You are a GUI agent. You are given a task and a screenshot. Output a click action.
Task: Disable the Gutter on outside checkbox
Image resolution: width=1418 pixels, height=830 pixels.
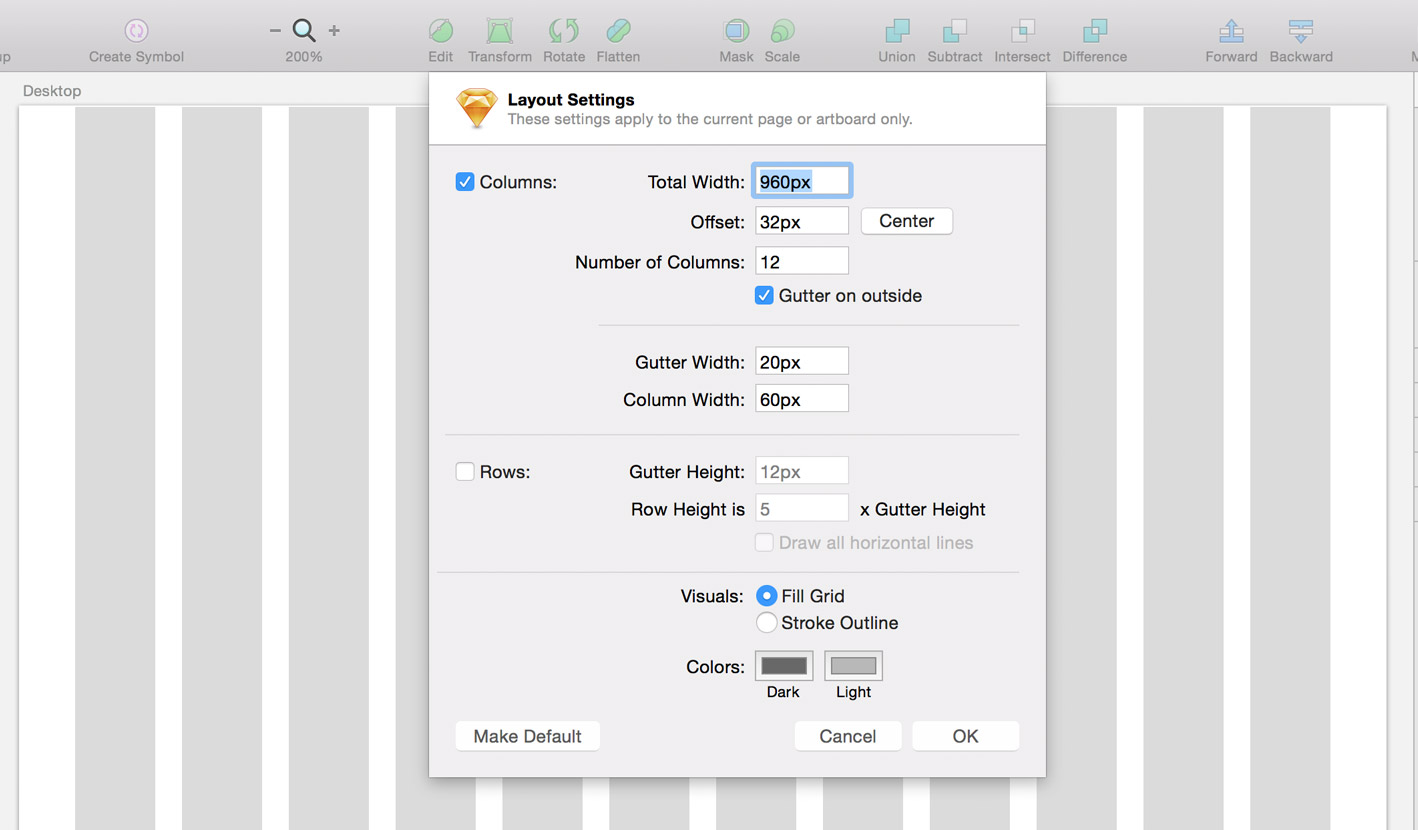[764, 295]
